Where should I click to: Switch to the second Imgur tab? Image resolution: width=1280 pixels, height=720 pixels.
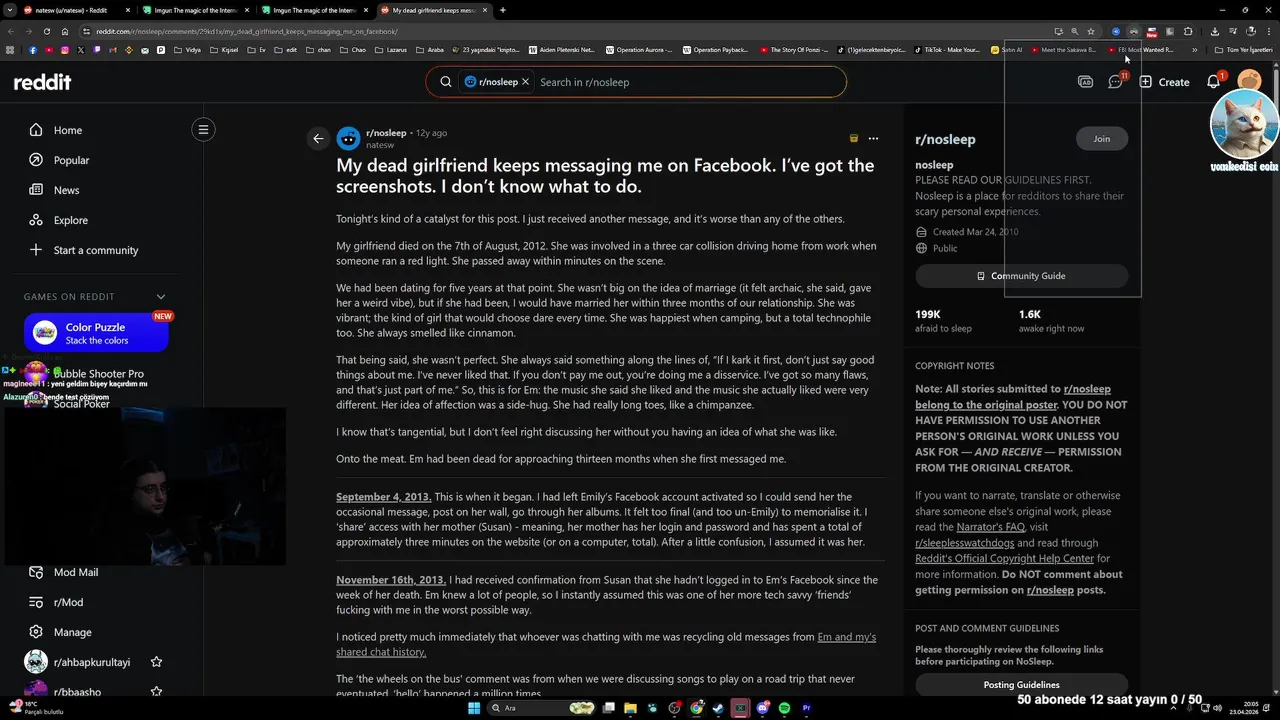coord(313,10)
